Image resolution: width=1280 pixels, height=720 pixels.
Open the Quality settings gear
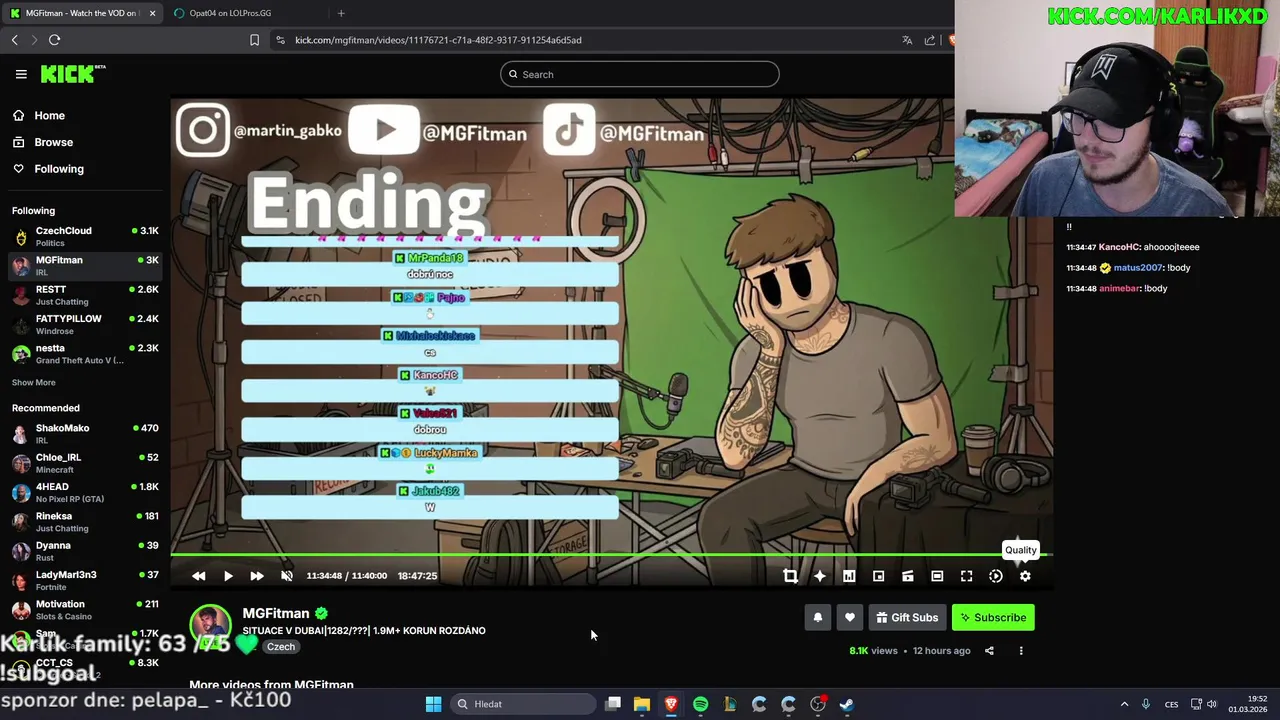[1025, 576]
